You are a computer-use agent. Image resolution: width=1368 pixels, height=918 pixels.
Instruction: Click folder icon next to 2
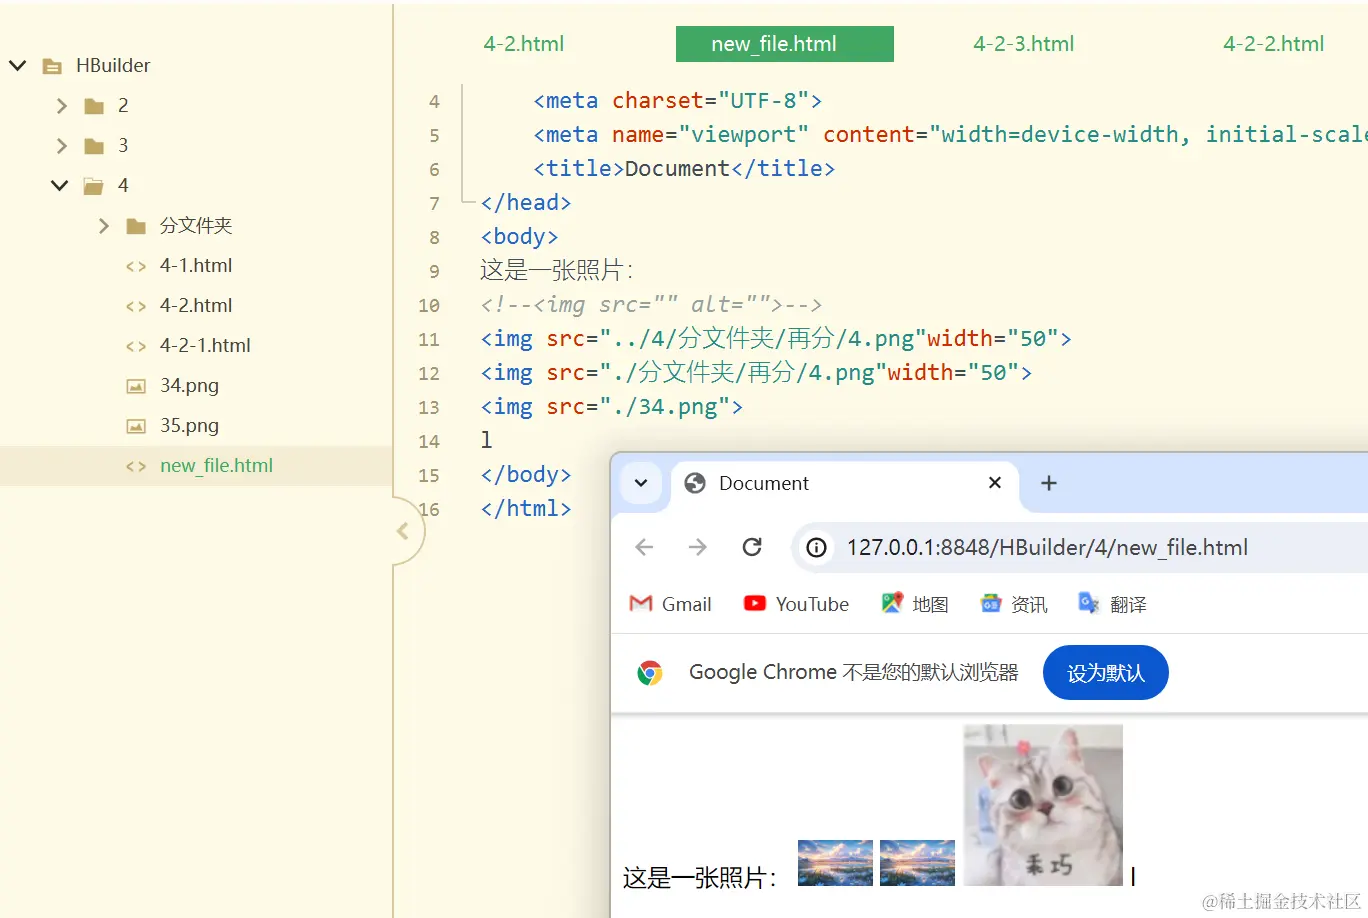[94, 106]
